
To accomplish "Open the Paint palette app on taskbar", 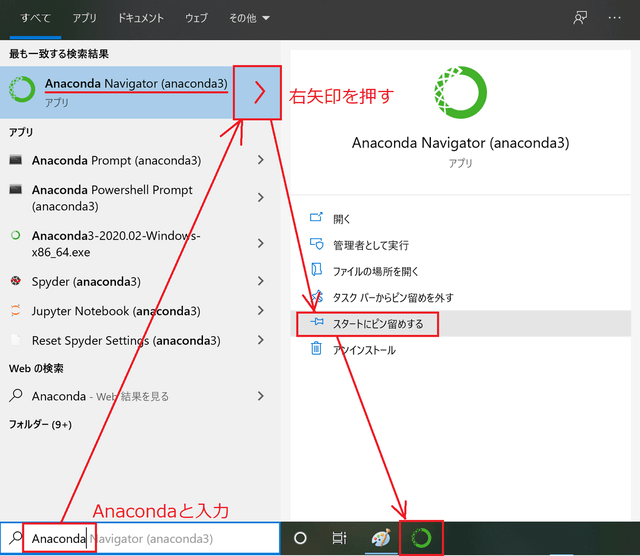I will tap(381, 538).
